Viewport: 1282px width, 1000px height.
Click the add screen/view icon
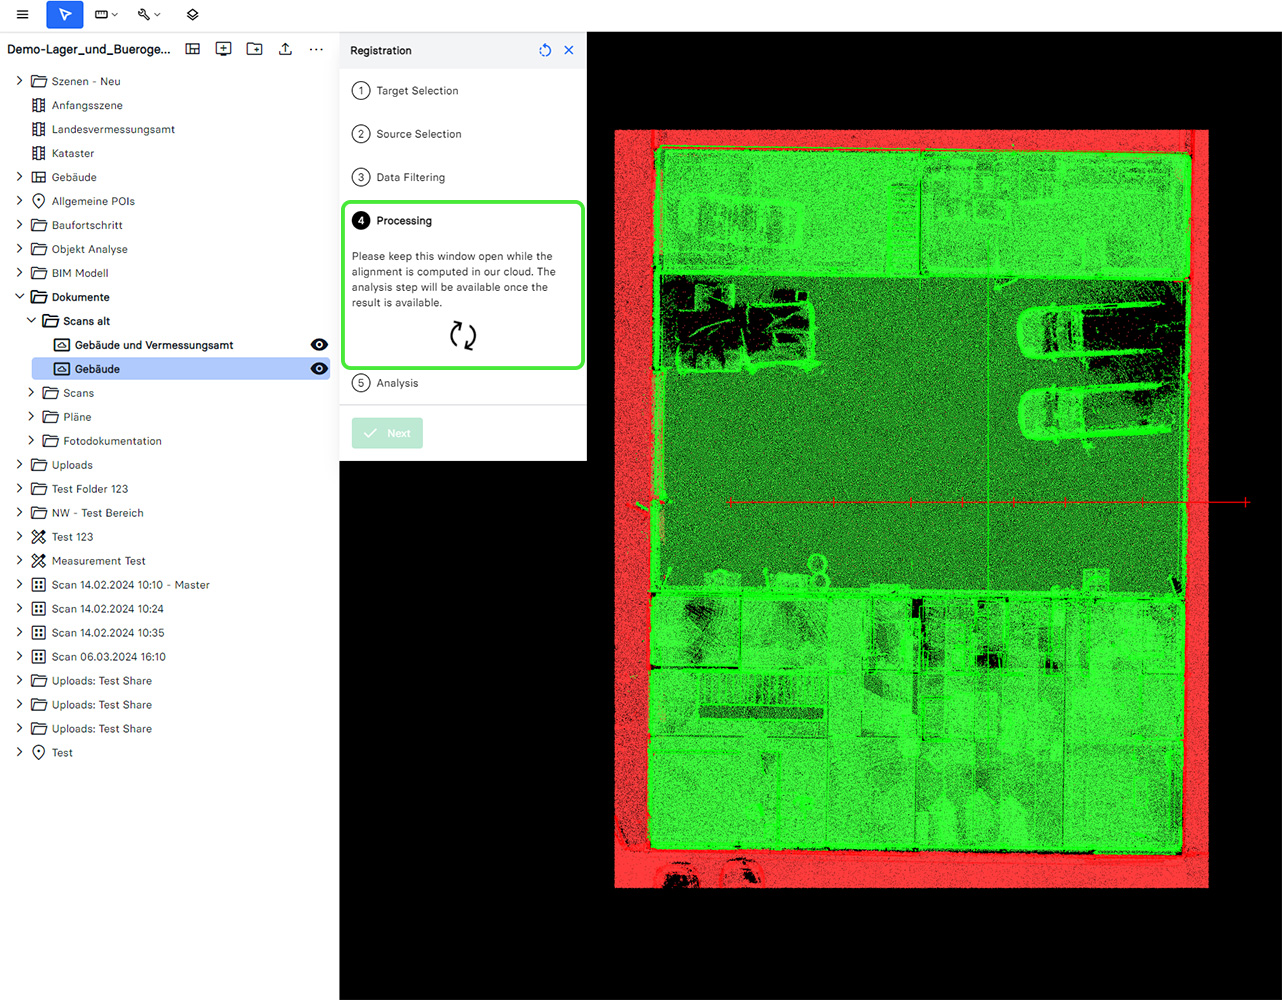(224, 49)
